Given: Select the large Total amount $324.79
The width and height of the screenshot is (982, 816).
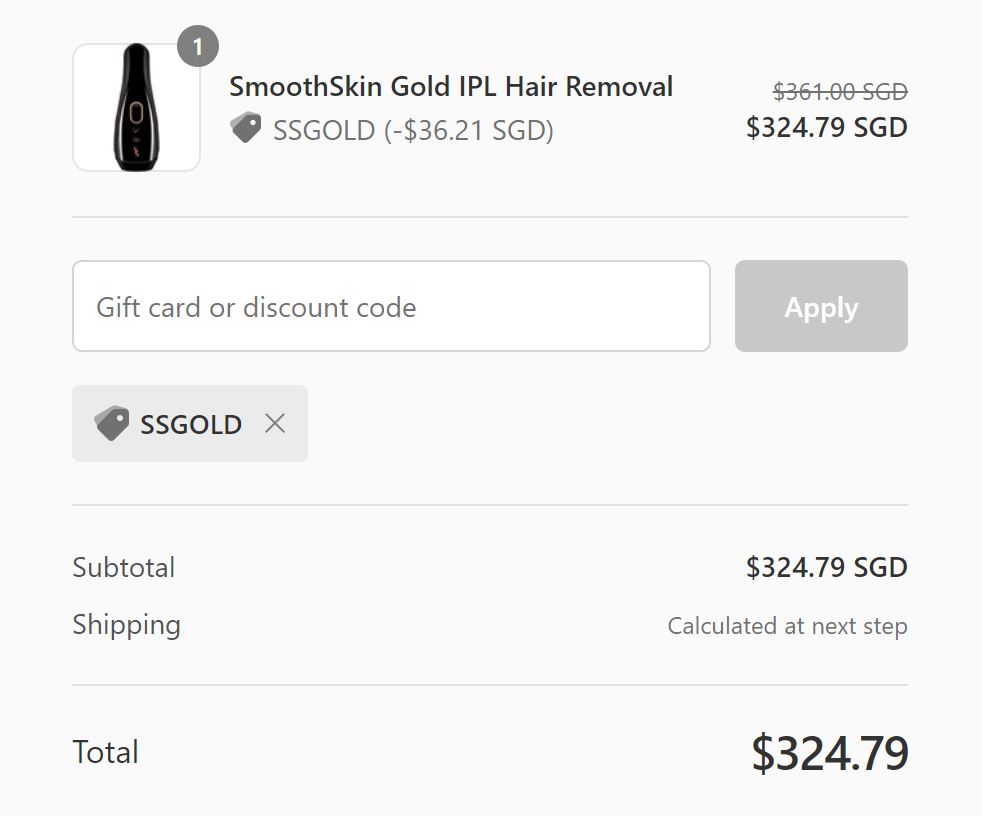Looking at the screenshot, I should tap(830, 753).
